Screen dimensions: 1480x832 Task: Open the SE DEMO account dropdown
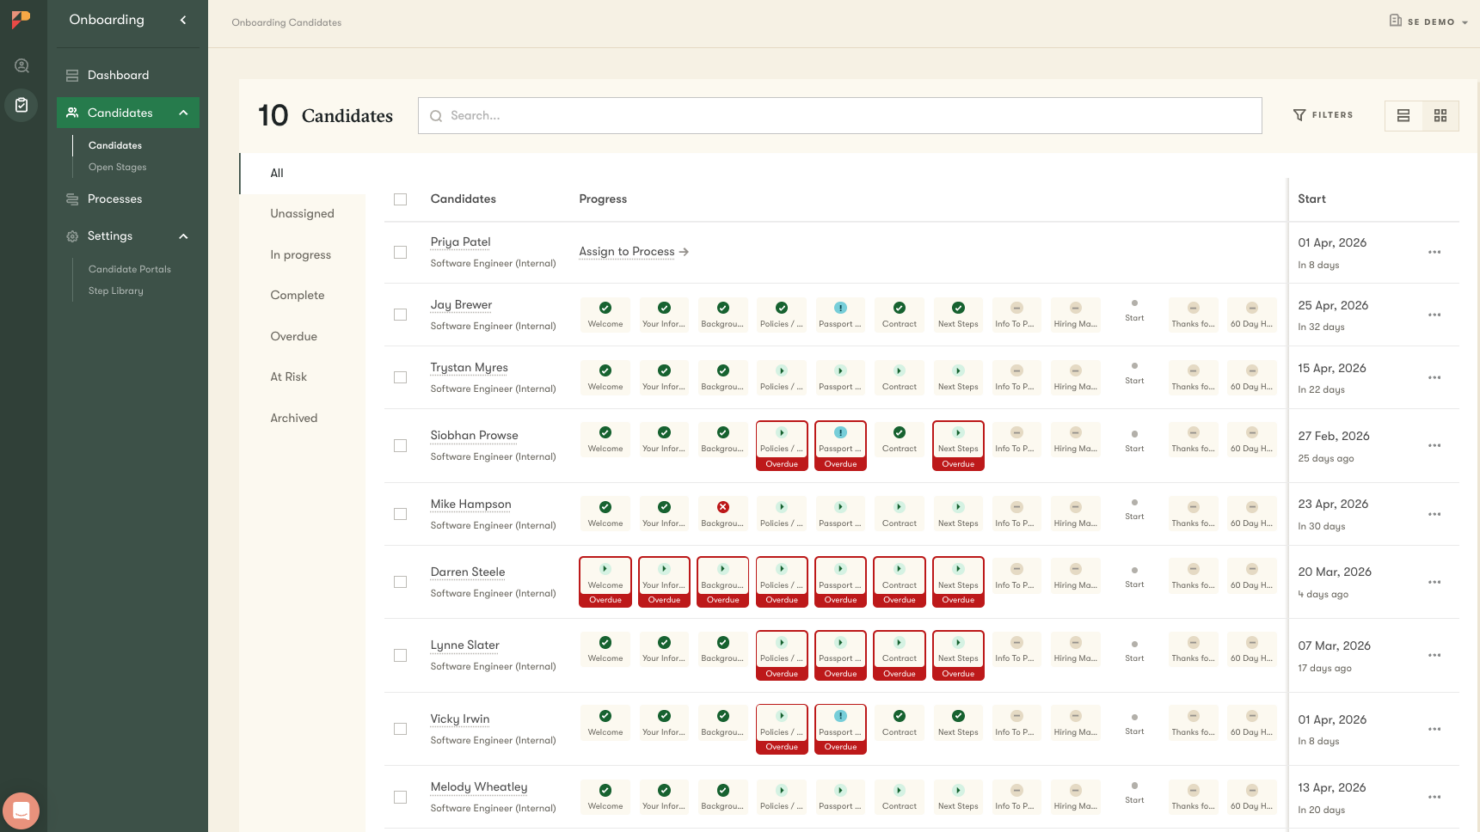pos(1427,20)
